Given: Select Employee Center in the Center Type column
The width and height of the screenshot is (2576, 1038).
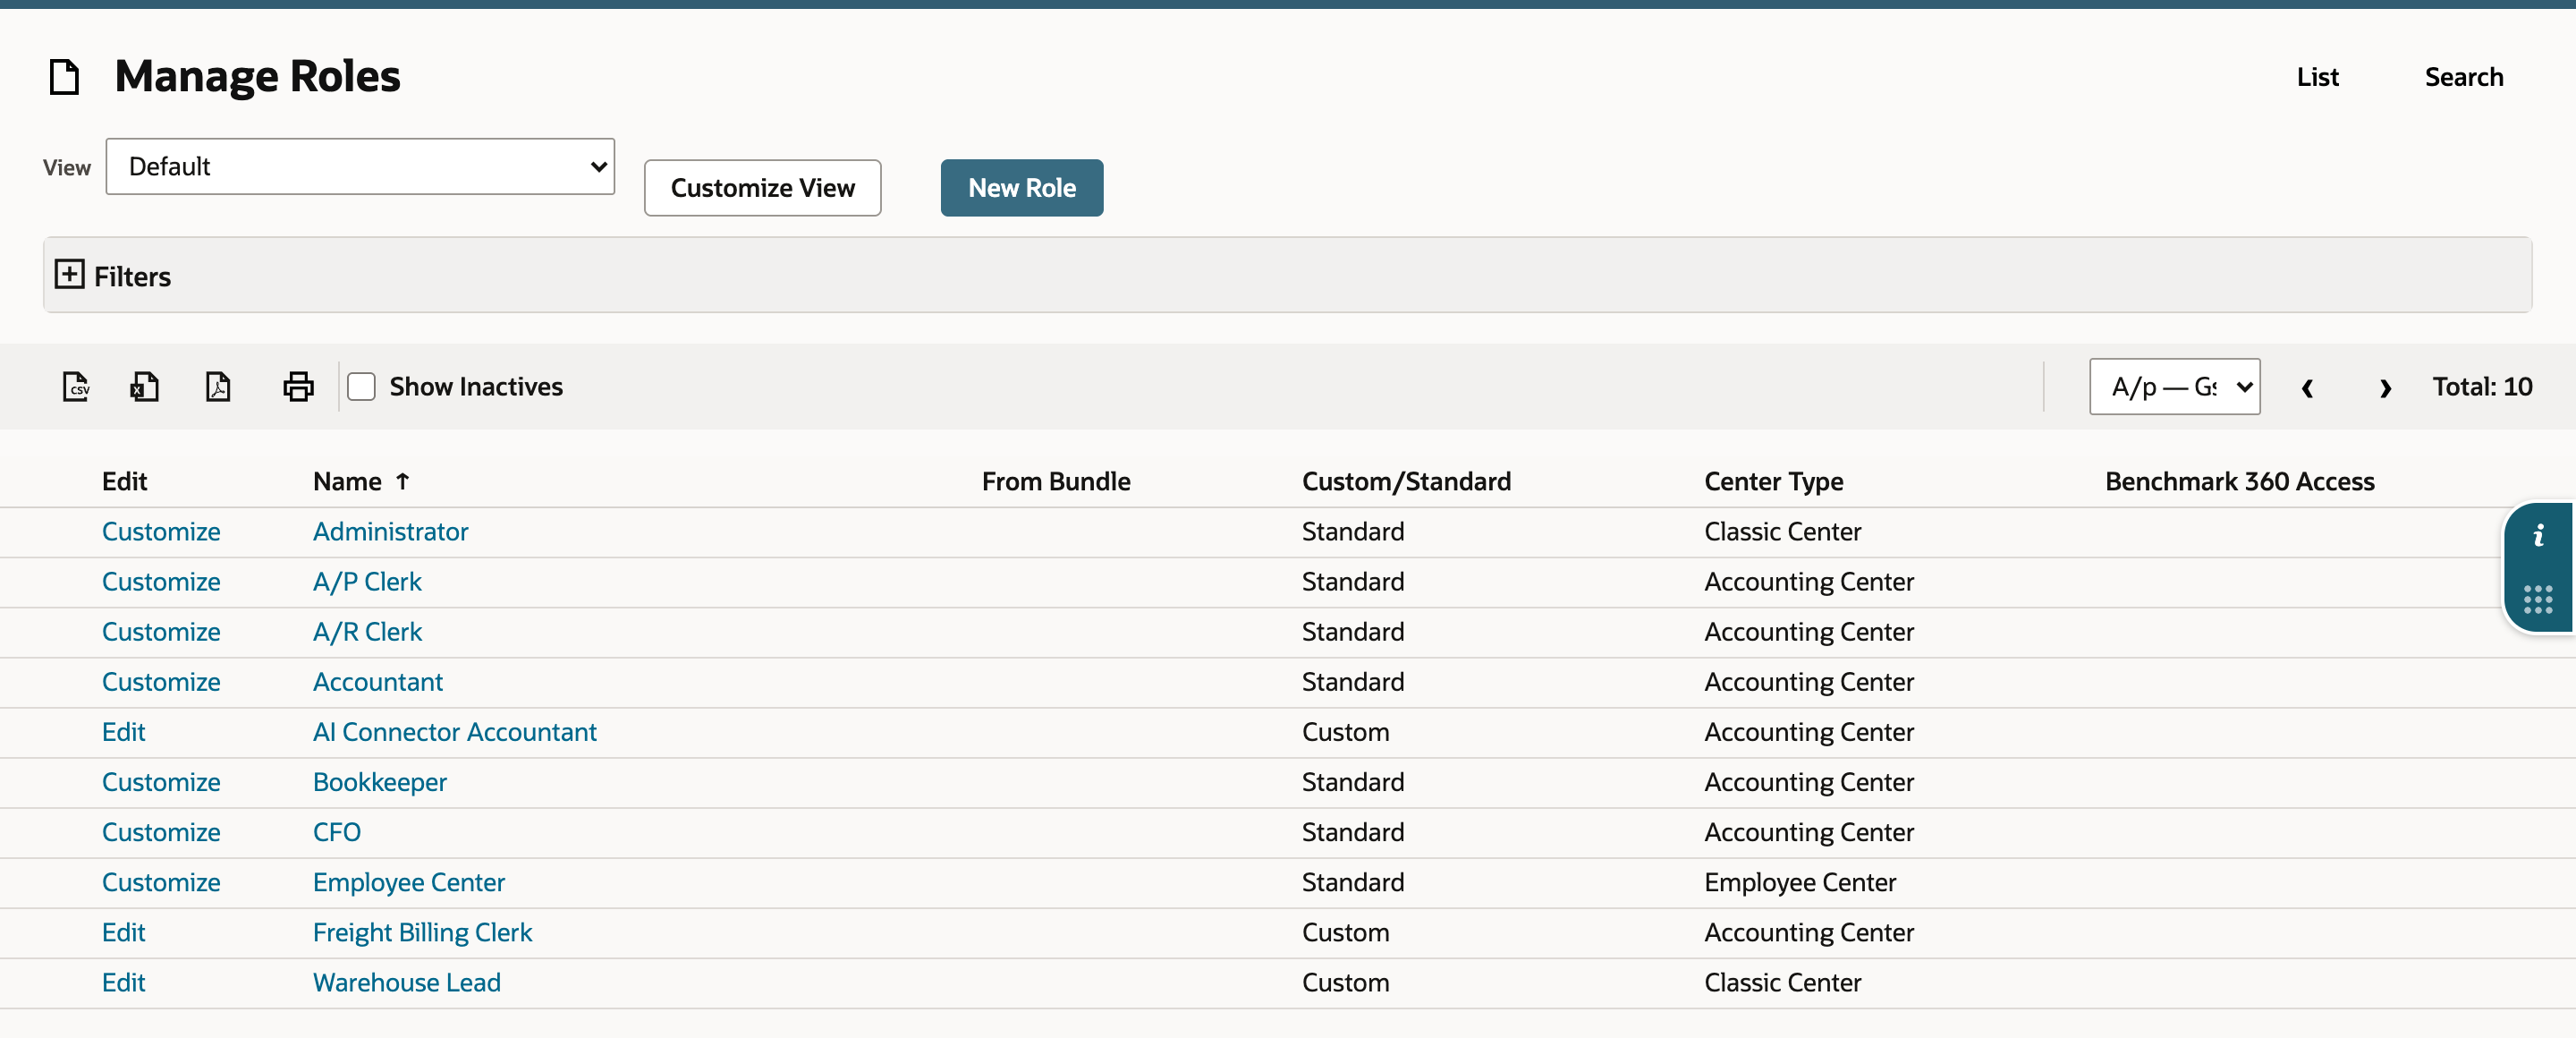Looking at the screenshot, I should coord(1799,882).
